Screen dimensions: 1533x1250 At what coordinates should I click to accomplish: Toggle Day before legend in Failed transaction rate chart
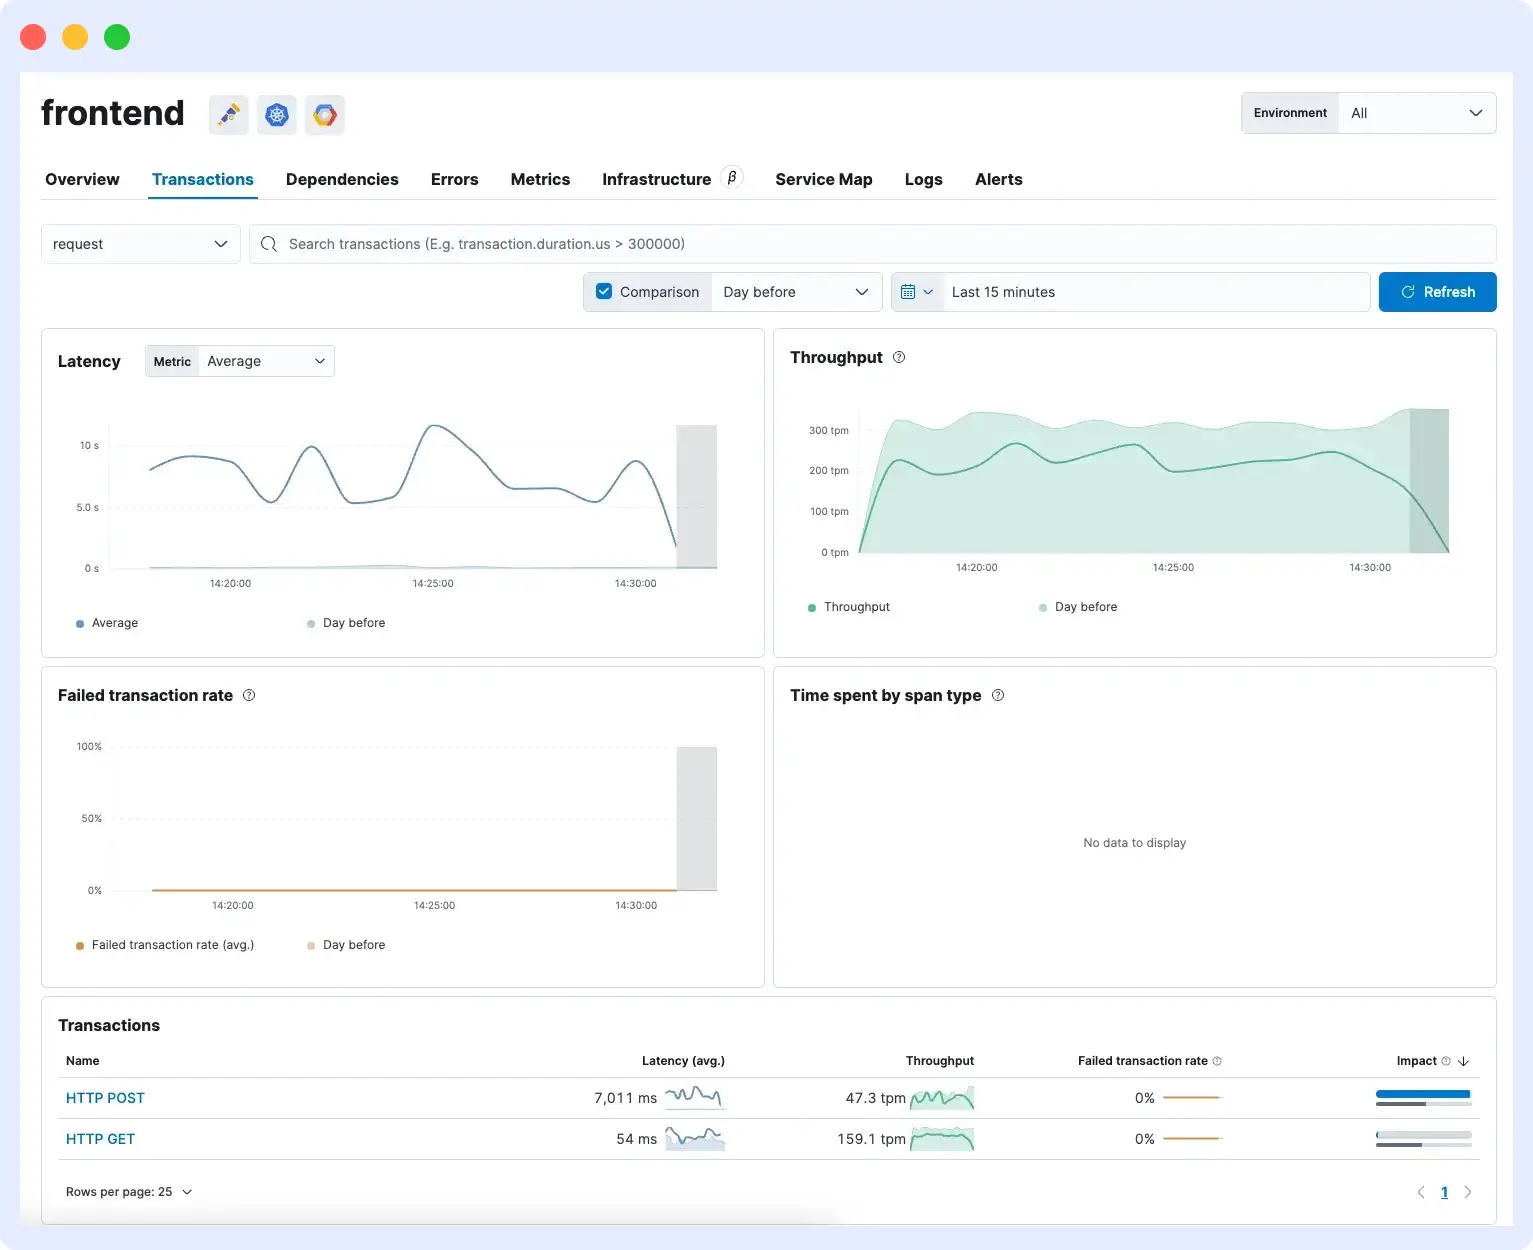[346, 945]
